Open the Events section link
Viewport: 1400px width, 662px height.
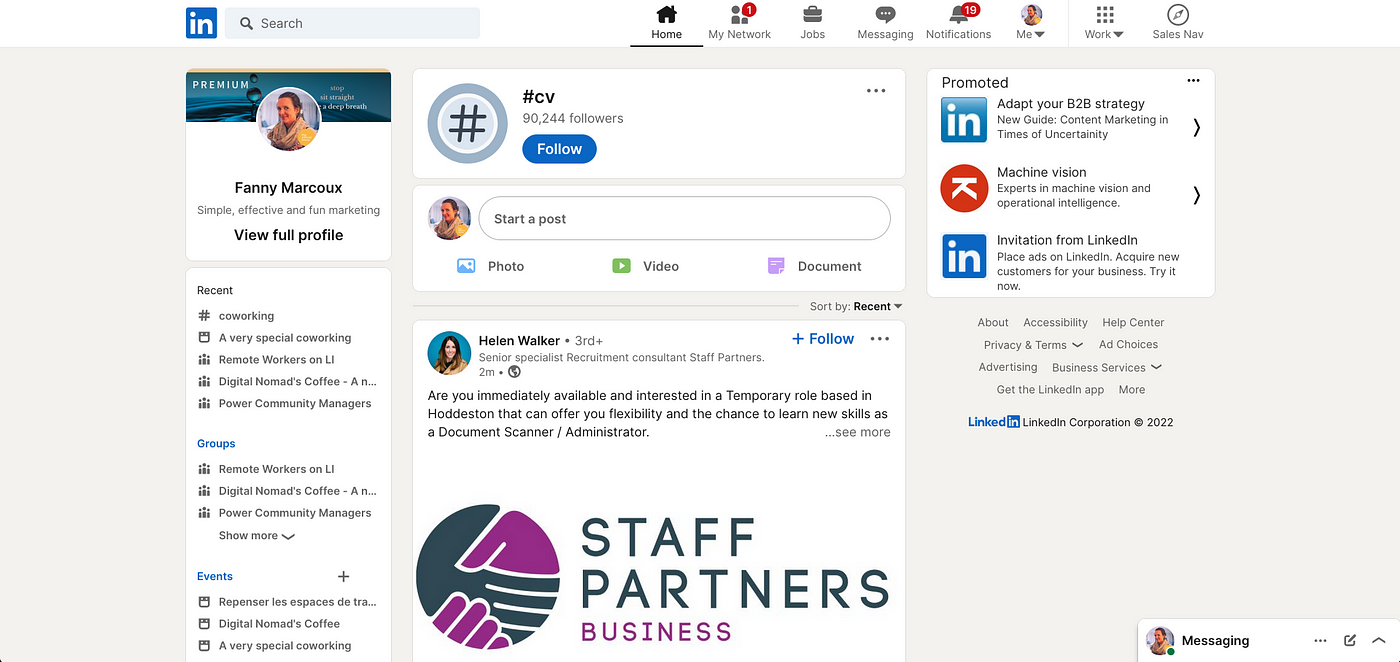click(x=215, y=576)
